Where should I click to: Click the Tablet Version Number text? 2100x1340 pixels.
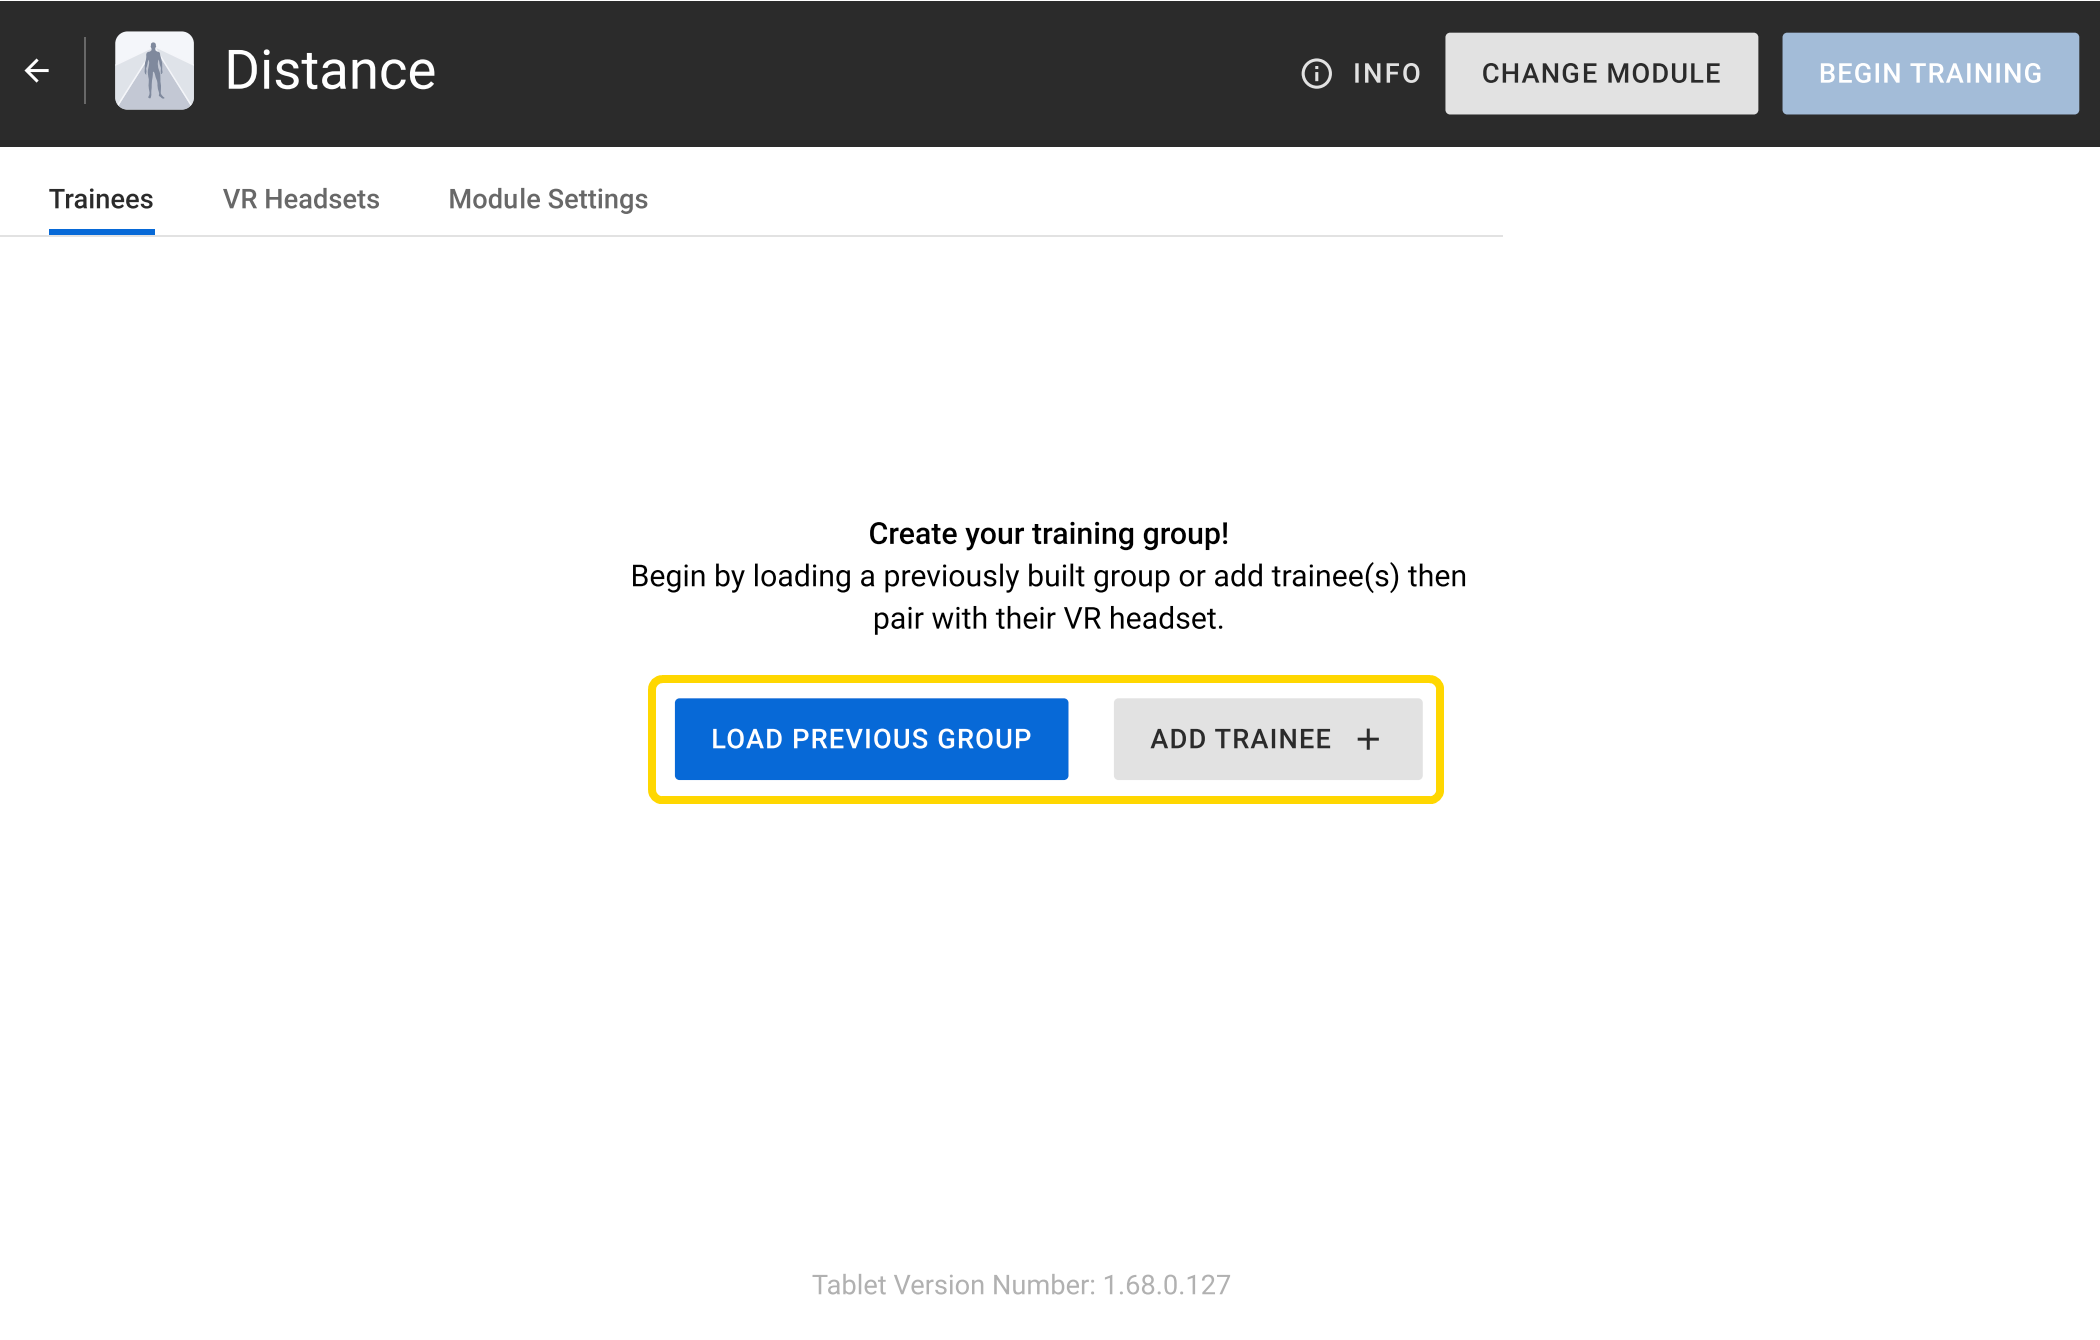click(x=1021, y=1285)
